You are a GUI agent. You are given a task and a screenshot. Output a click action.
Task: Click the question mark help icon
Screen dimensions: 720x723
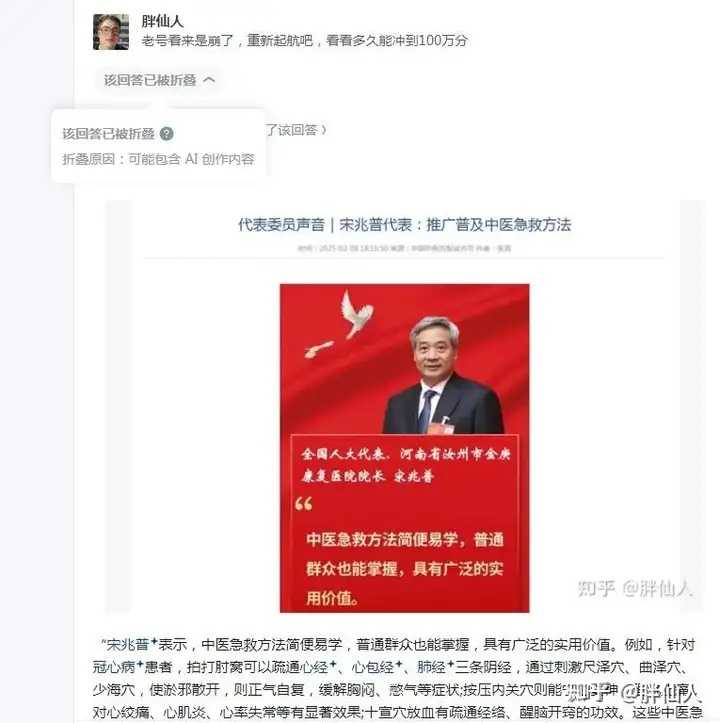(167, 134)
